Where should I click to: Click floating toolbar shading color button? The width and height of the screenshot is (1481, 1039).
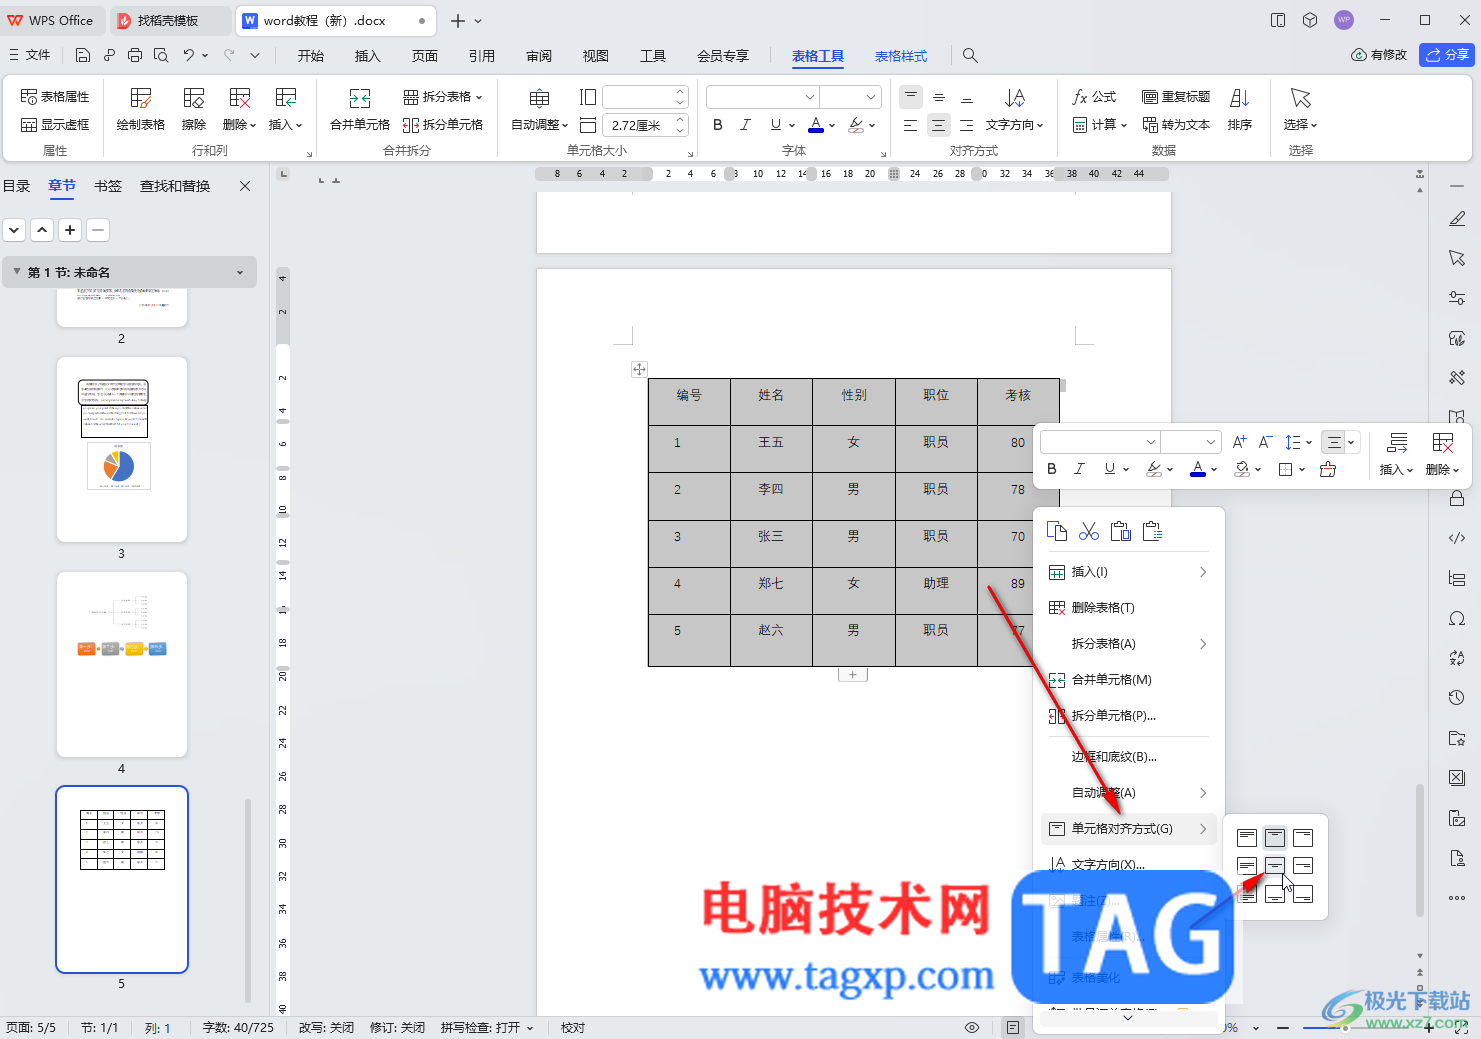click(1241, 469)
